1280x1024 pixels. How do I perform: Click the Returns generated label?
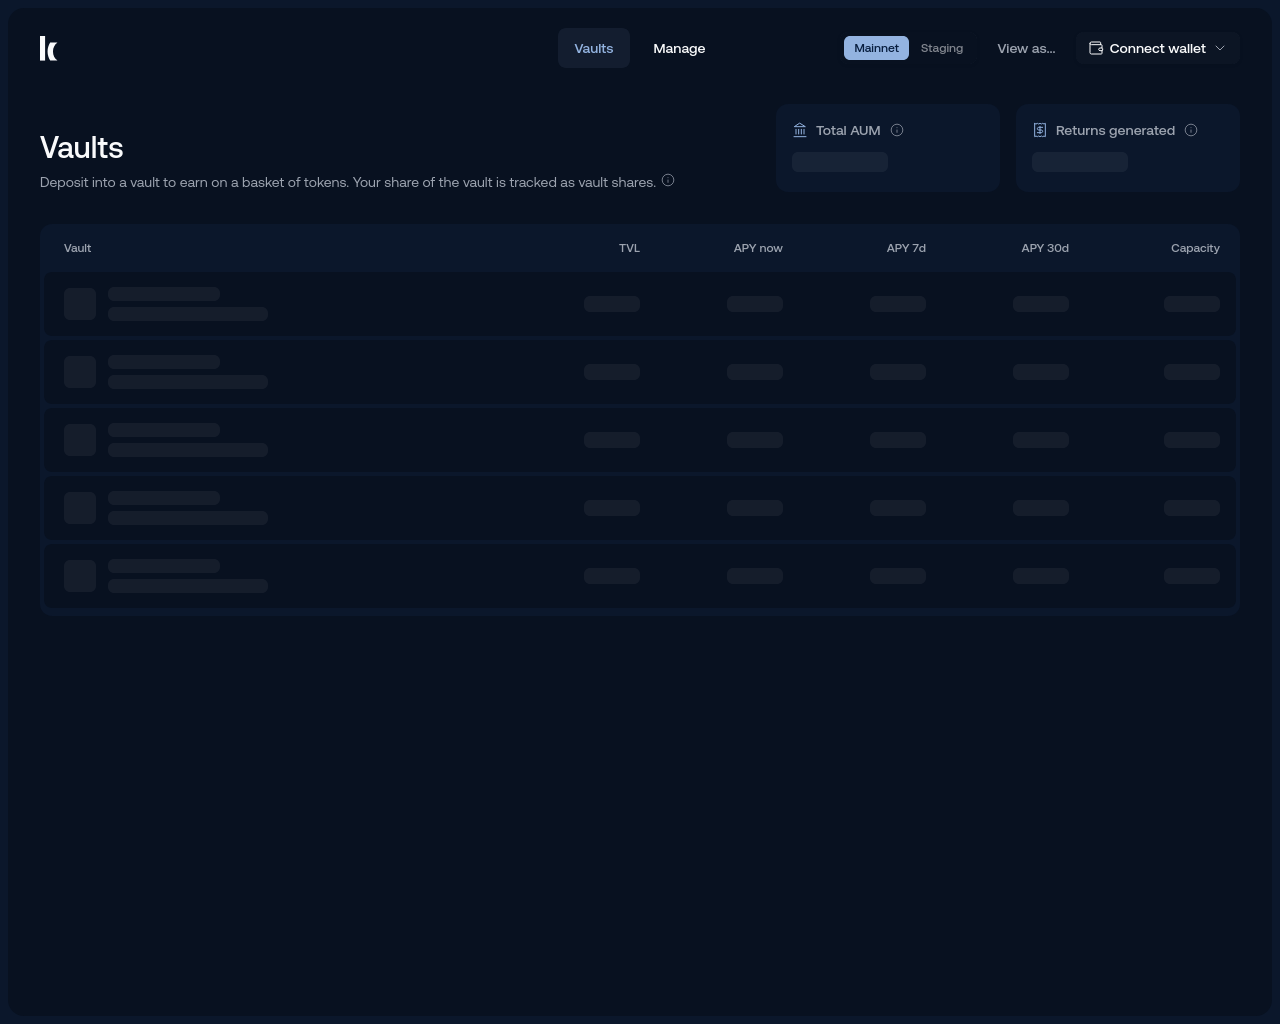[x=1115, y=130]
